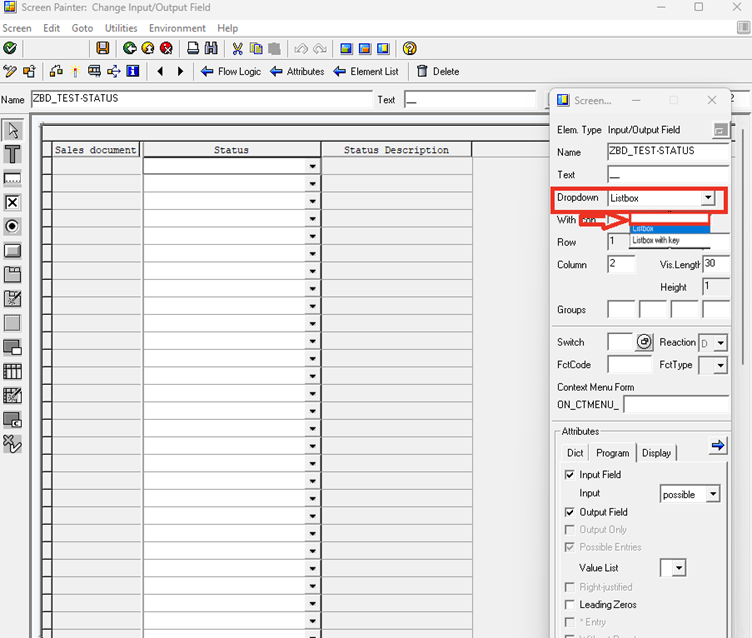Select the Checkbox element tool in palette
This screenshot has height=638, width=752.
click(x=12, y=202)
